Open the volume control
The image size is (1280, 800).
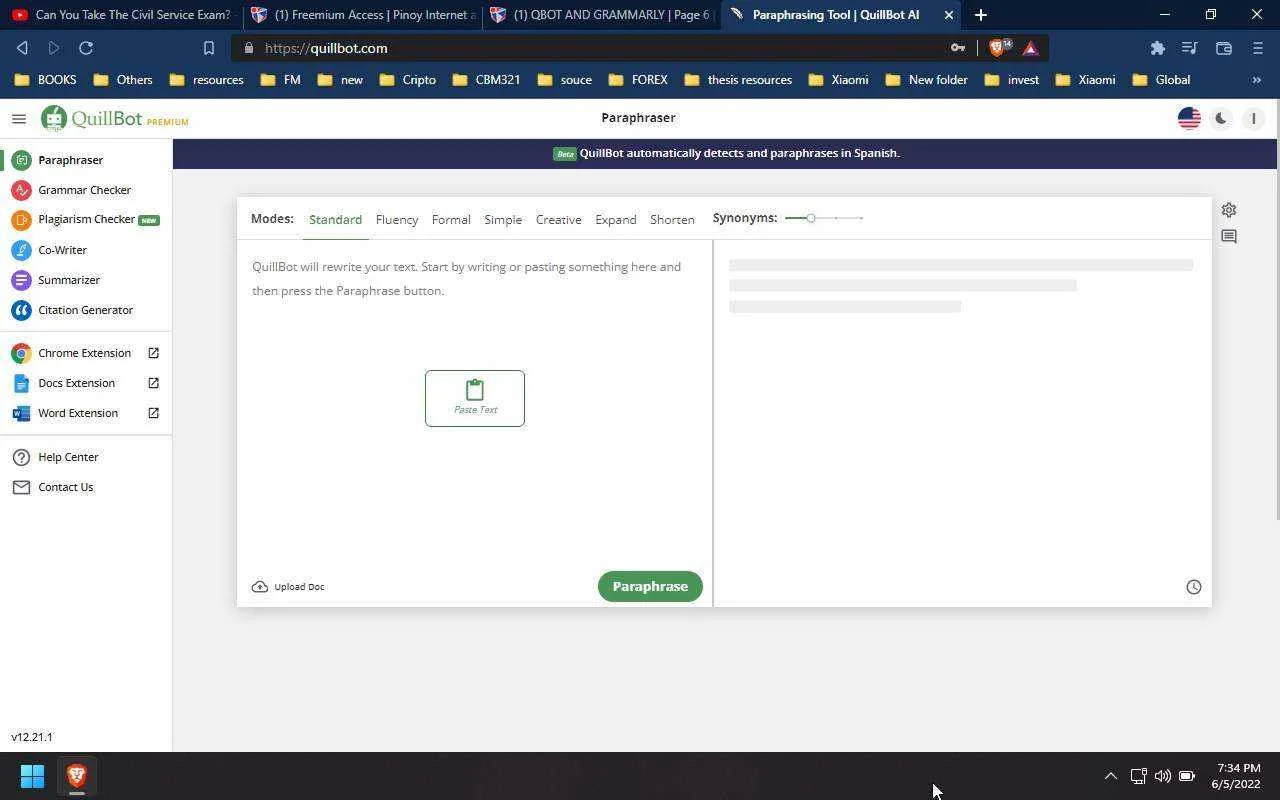(x=1162, y=776)
